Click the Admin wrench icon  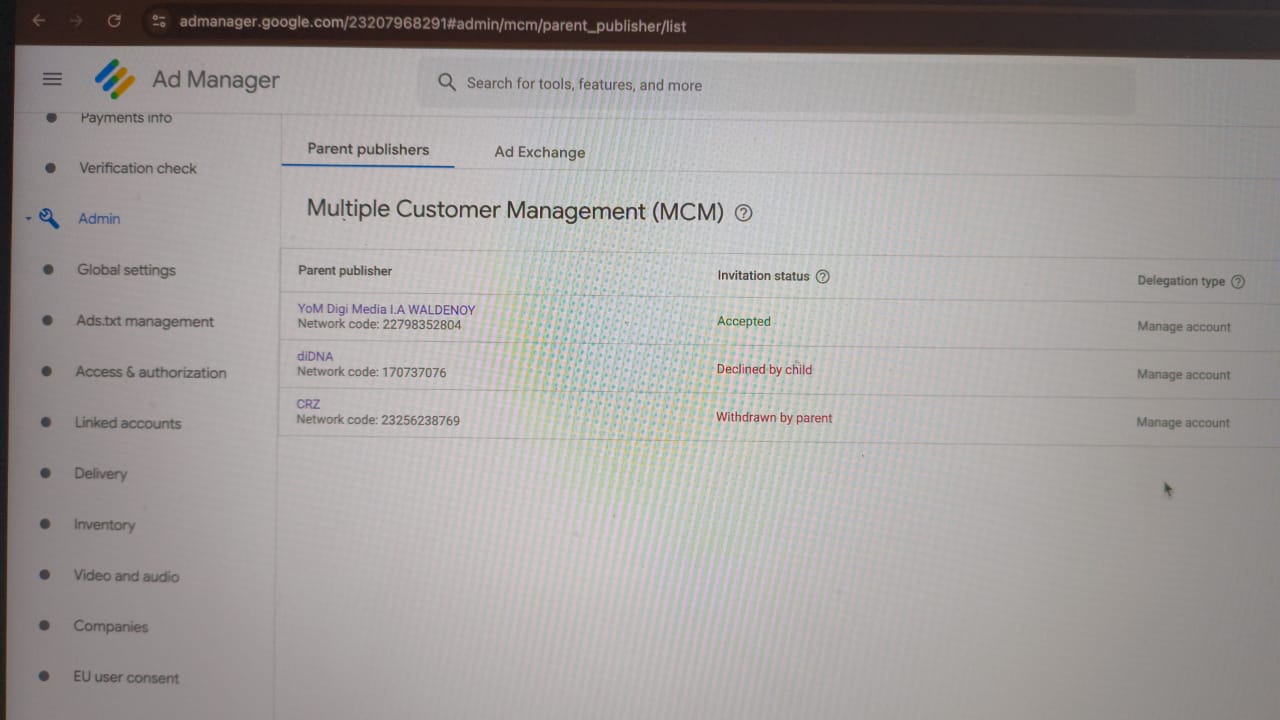coord(49,218)
